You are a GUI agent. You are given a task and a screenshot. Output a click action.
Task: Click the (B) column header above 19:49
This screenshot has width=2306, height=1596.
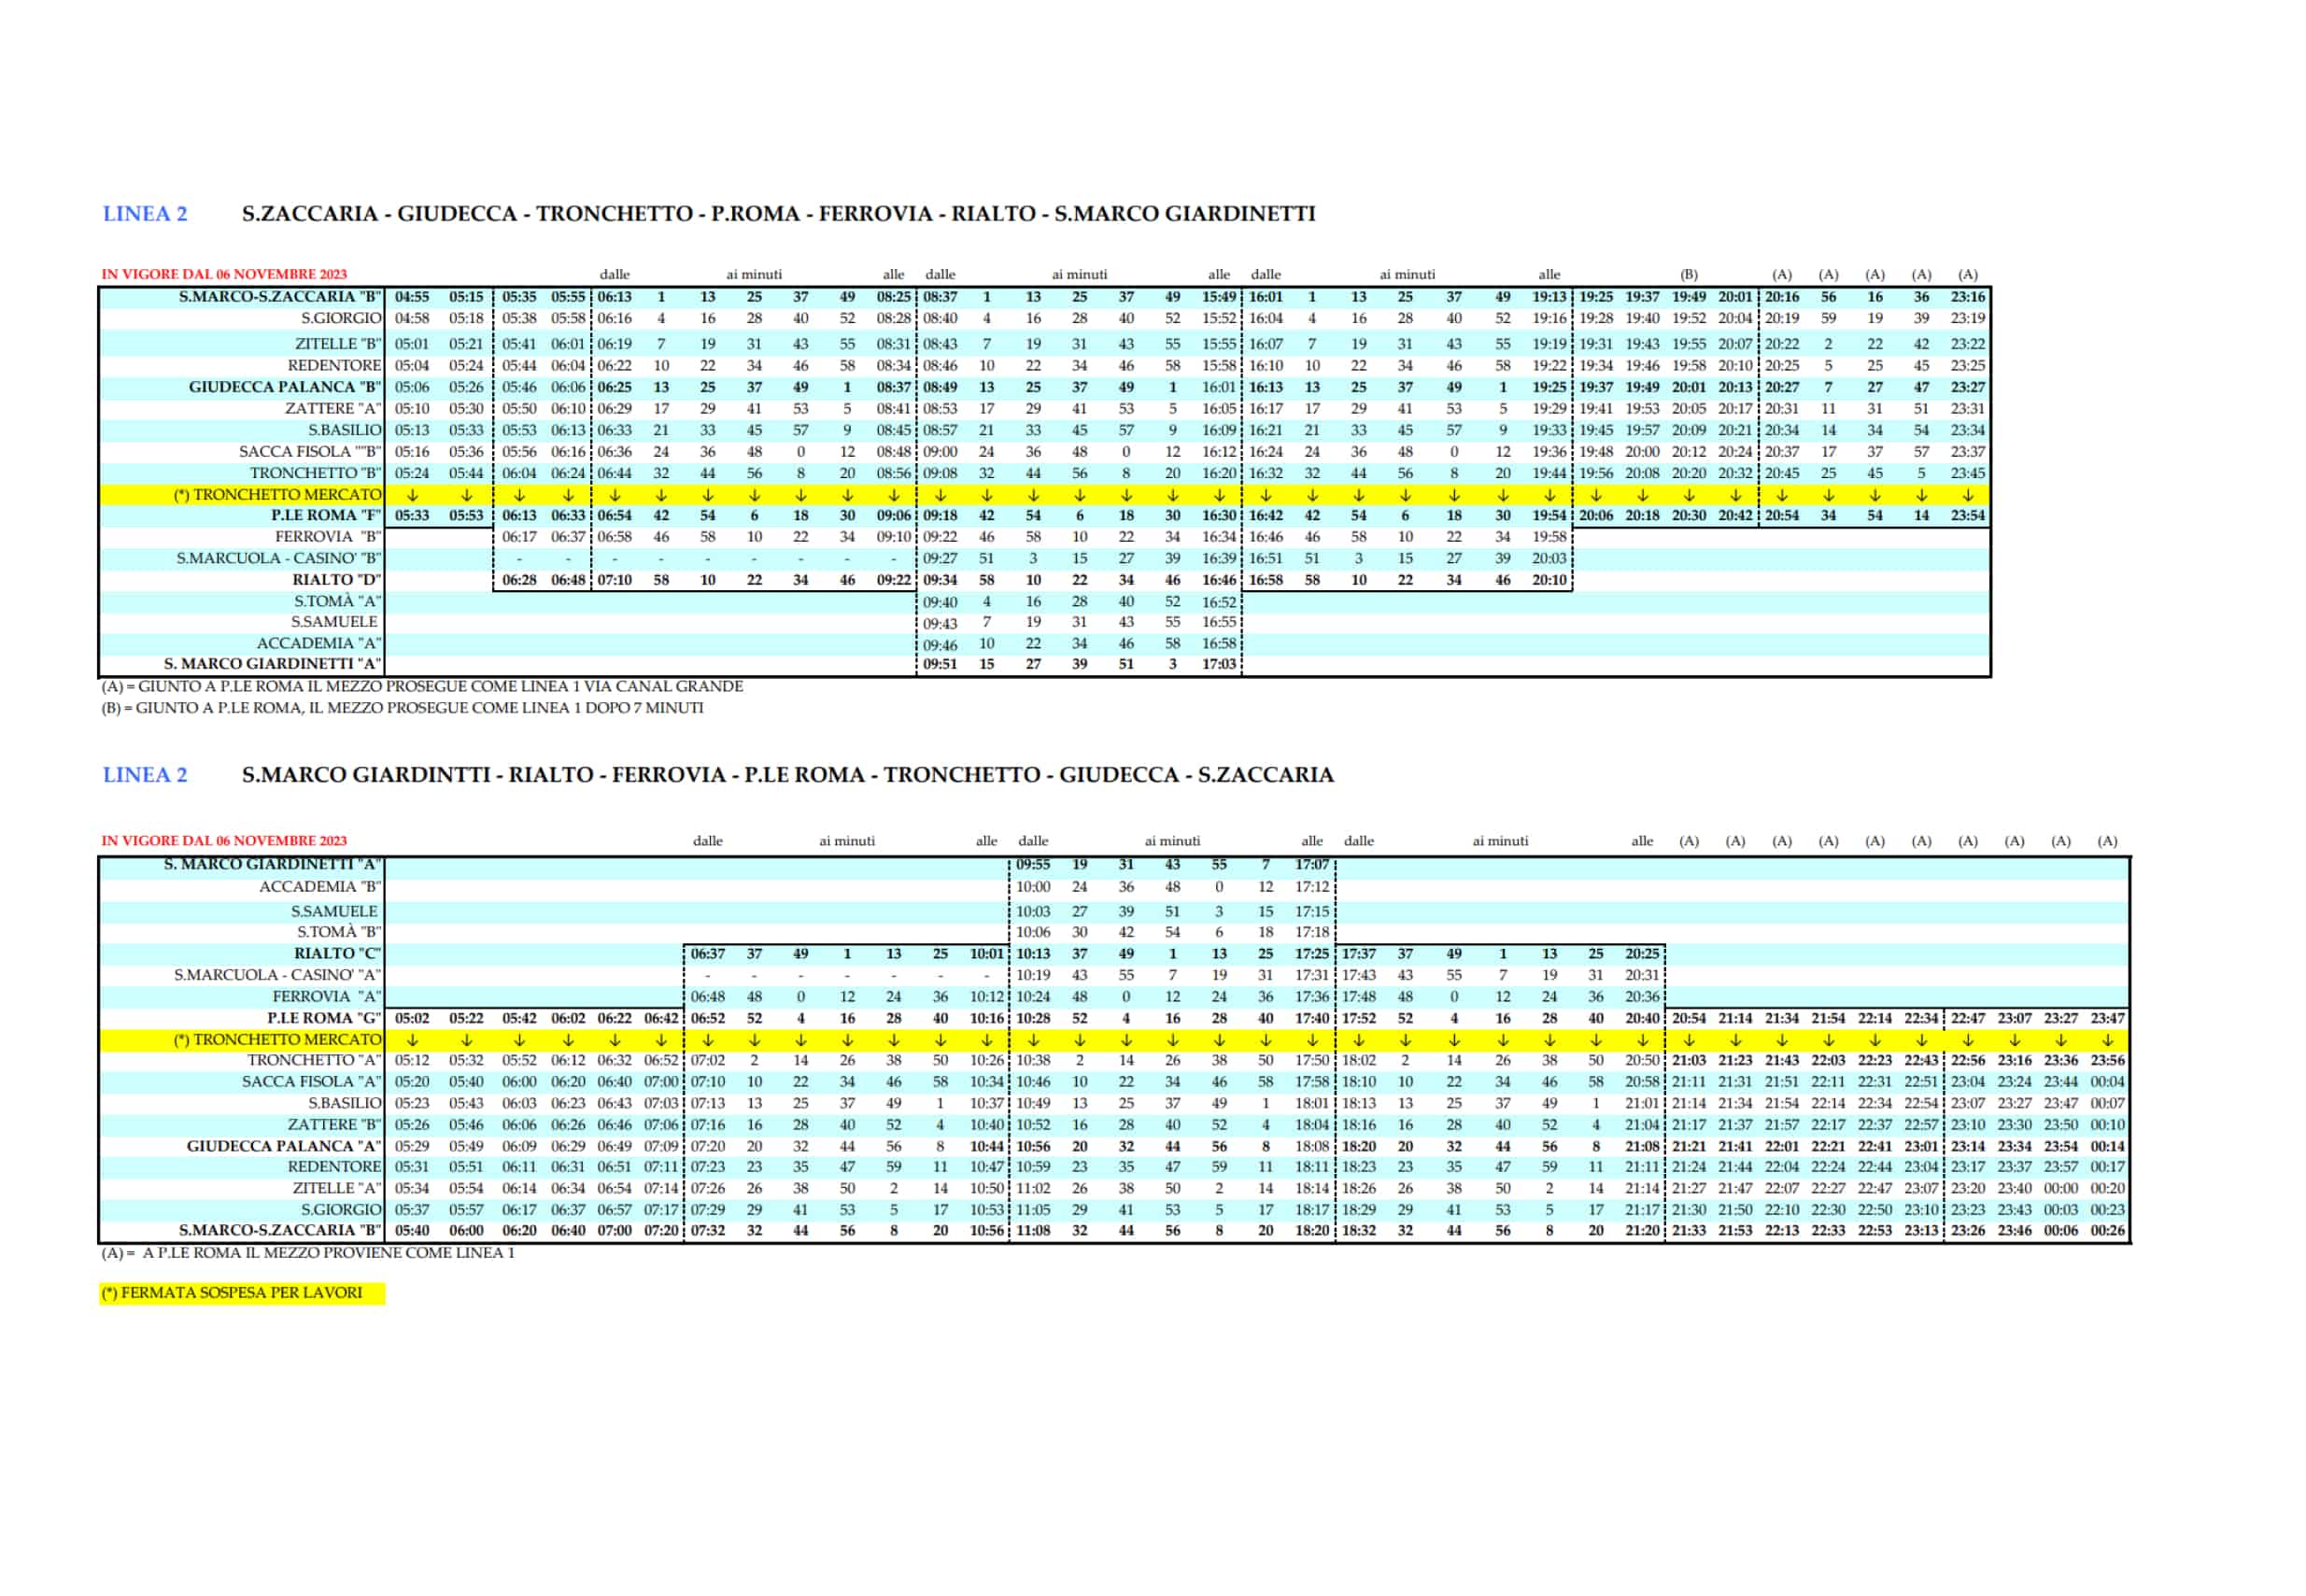tap(1689, 274)
